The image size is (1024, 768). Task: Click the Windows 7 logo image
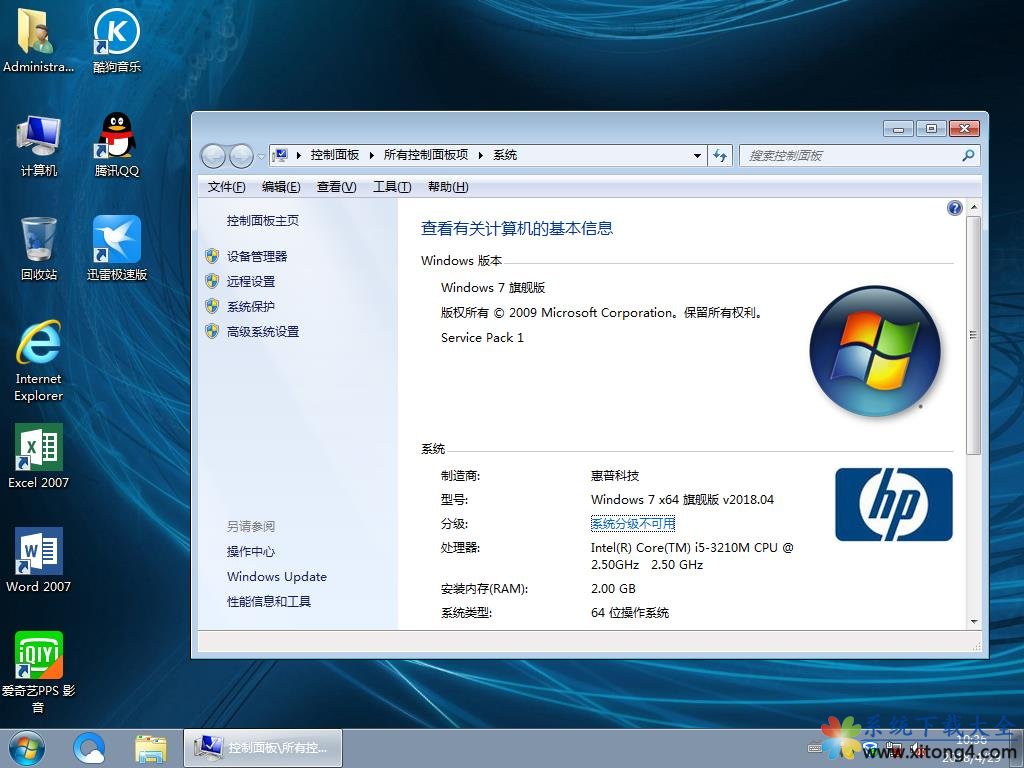click(875, 351)
